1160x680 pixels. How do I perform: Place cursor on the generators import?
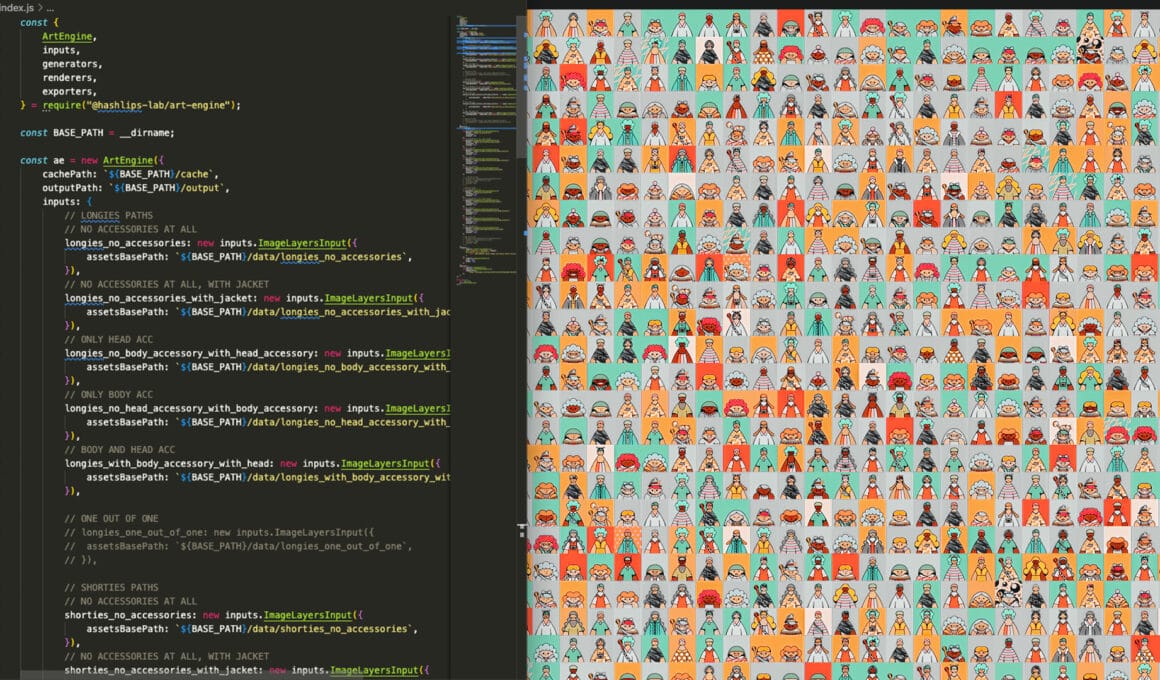pos(71,64)
